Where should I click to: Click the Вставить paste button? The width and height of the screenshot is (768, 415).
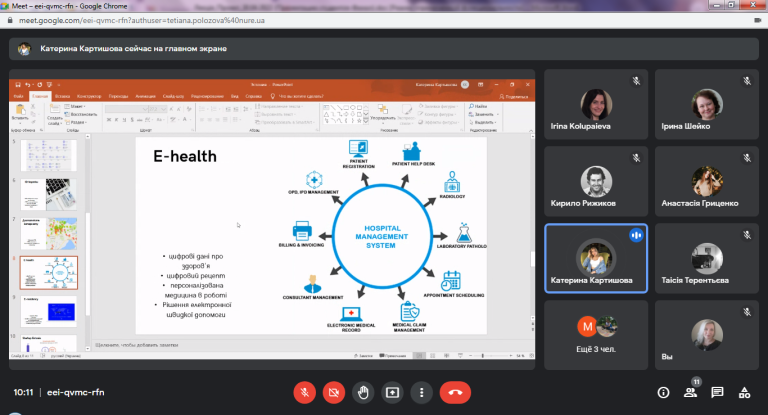click(x=20, y=112)
